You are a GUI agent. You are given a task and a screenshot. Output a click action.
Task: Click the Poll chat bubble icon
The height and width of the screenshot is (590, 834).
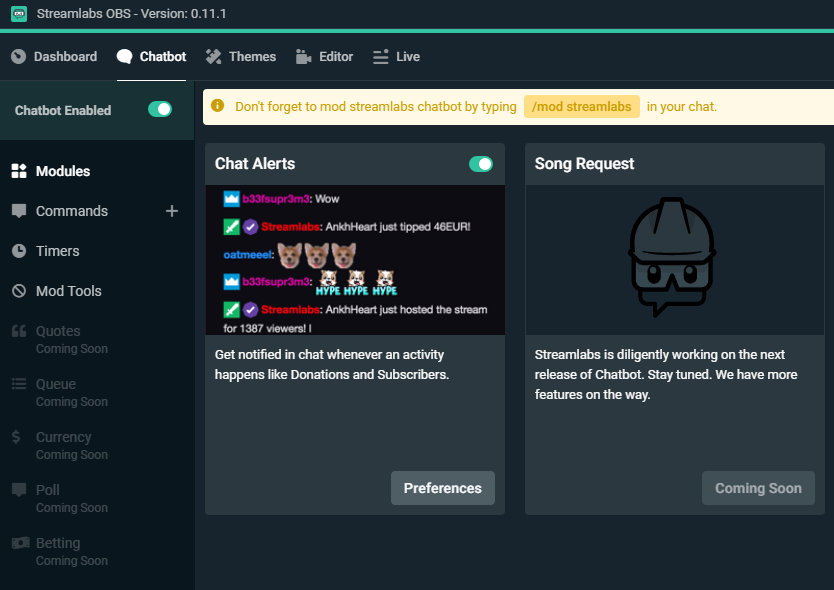click(19, 490)
